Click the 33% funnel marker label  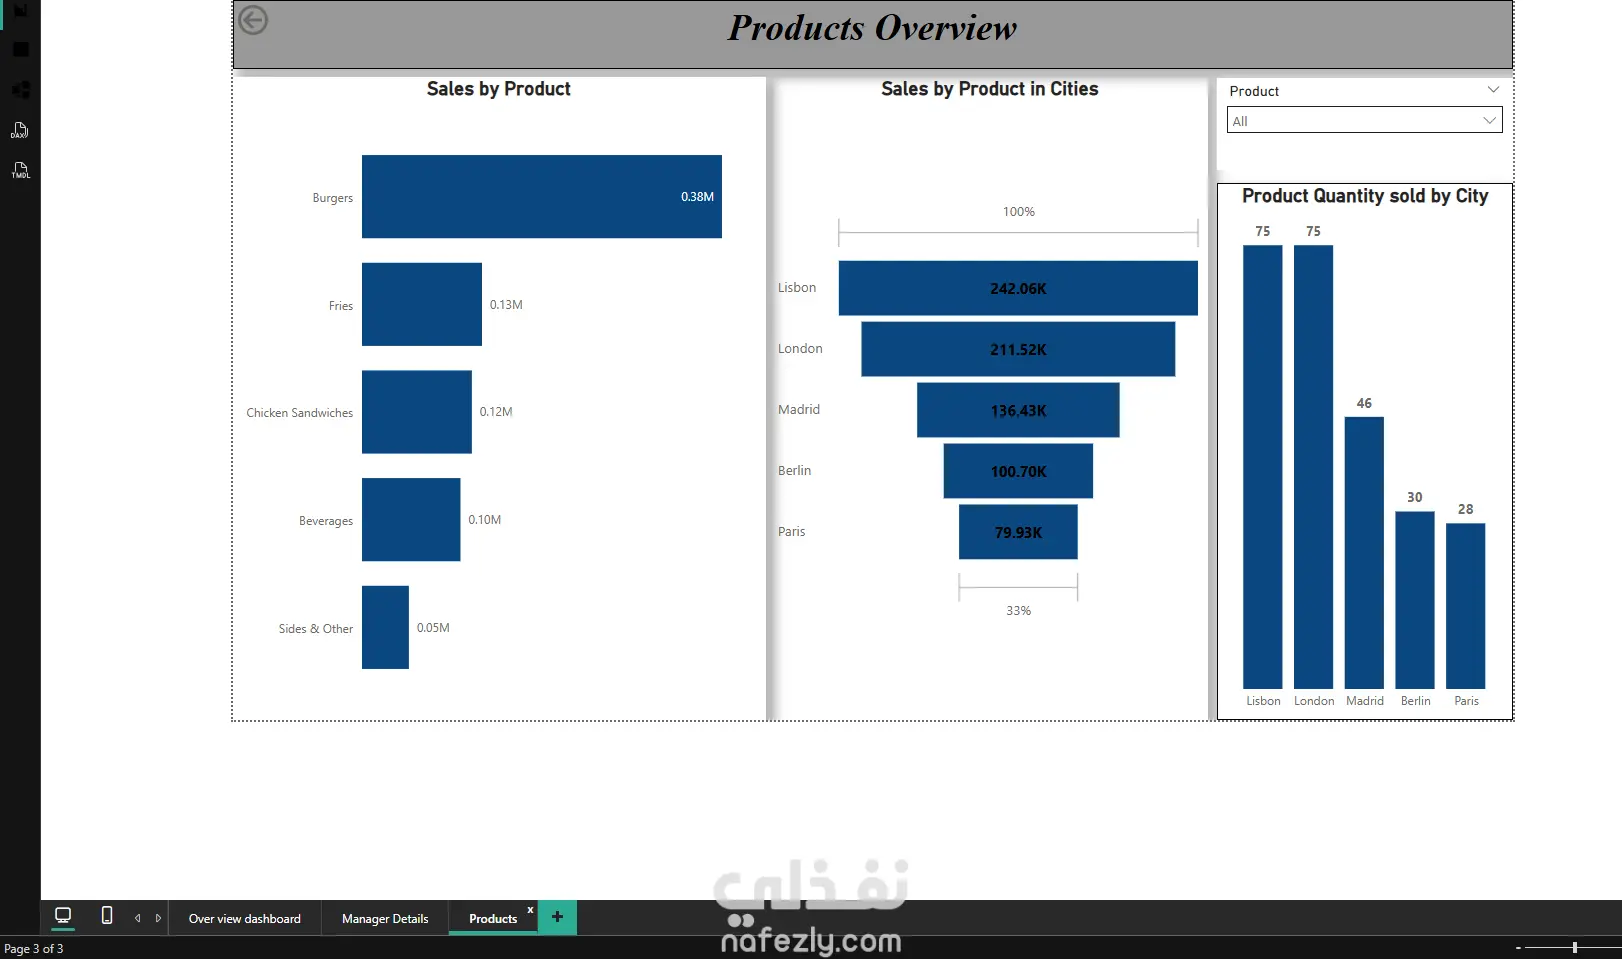point(1018,611)
